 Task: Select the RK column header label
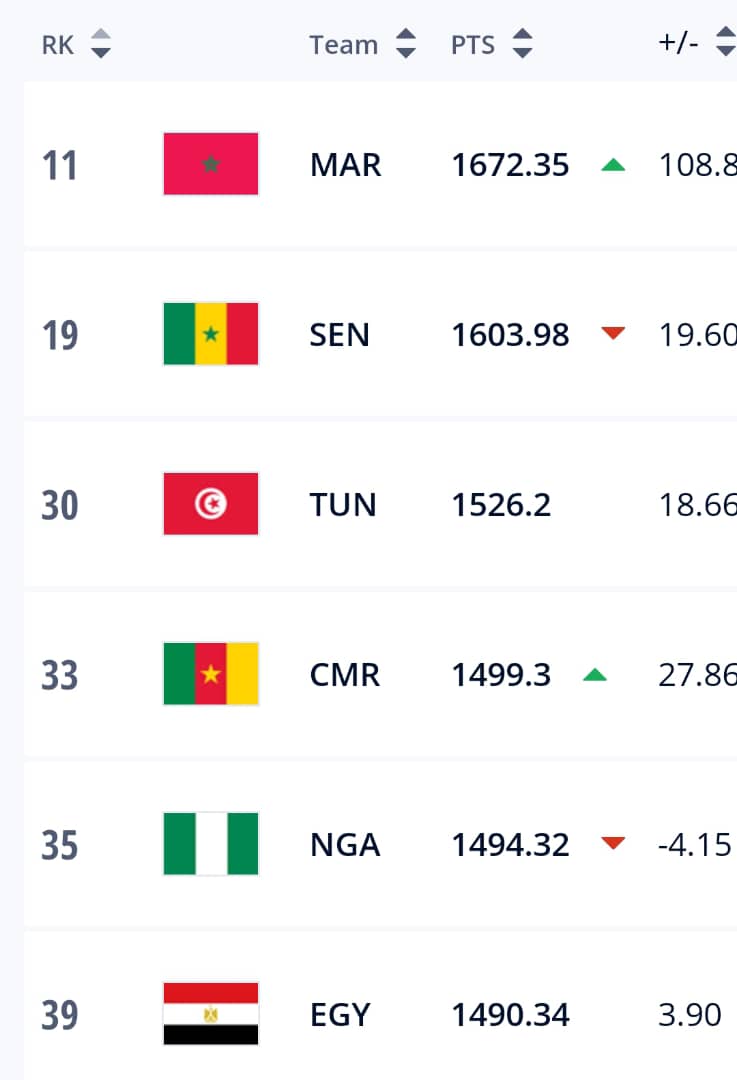[x=58, y=45]
